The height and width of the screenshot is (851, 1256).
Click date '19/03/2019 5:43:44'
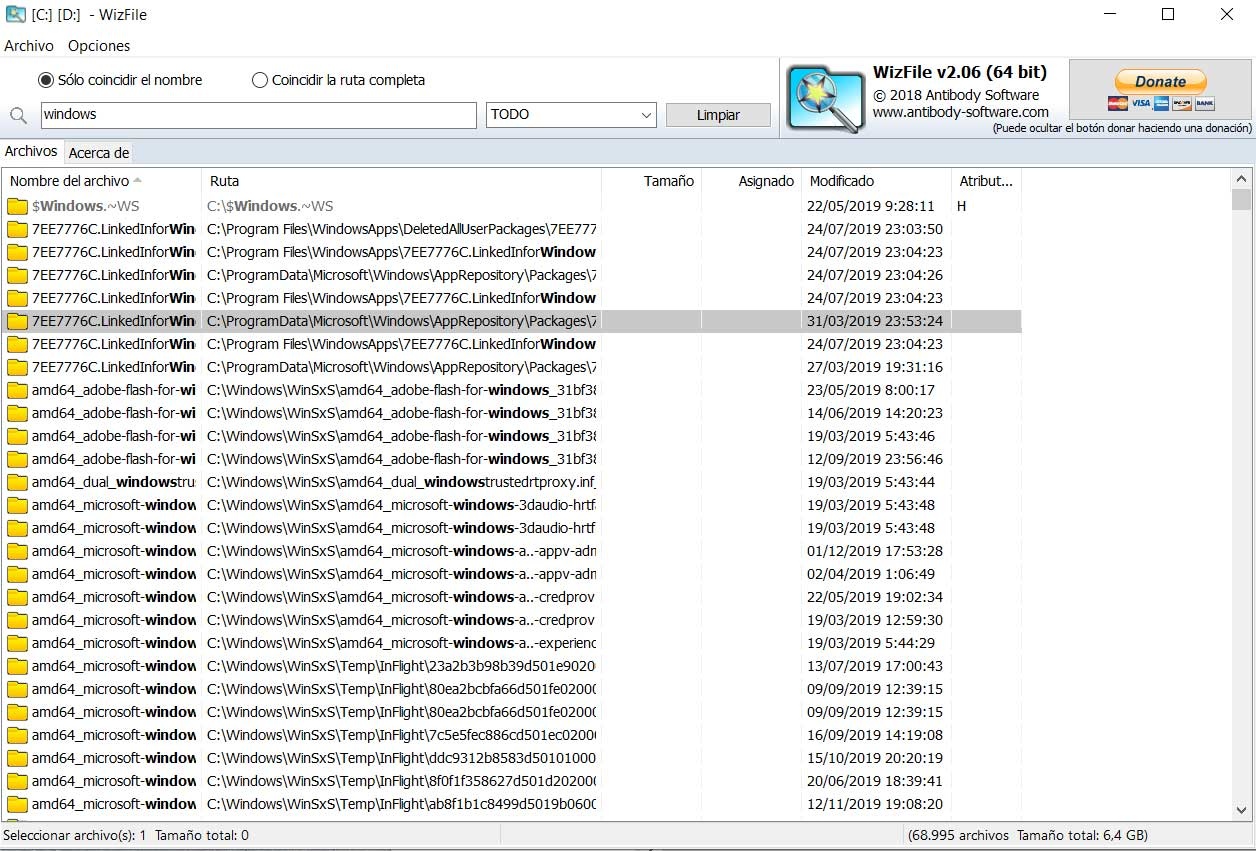[871, 482]
